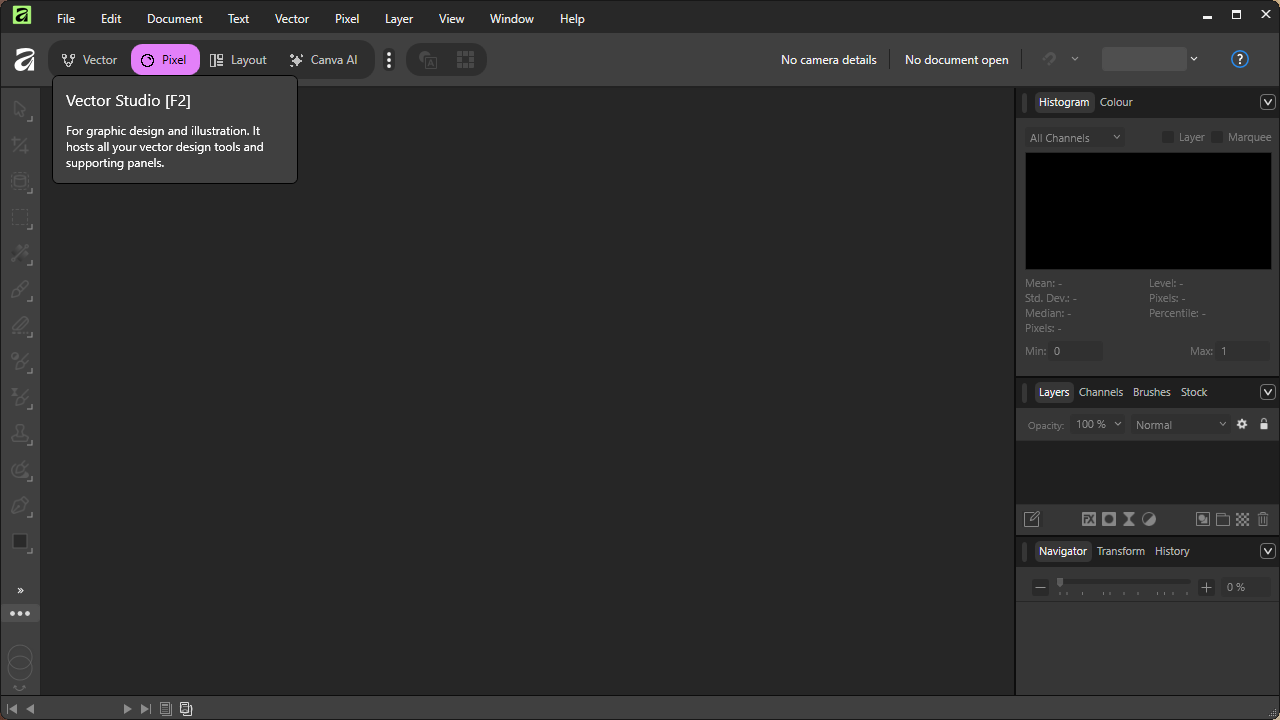This screenshot has width=1280, height=720.
Task: Add a new layer group
Action: tap(1222, 519)
